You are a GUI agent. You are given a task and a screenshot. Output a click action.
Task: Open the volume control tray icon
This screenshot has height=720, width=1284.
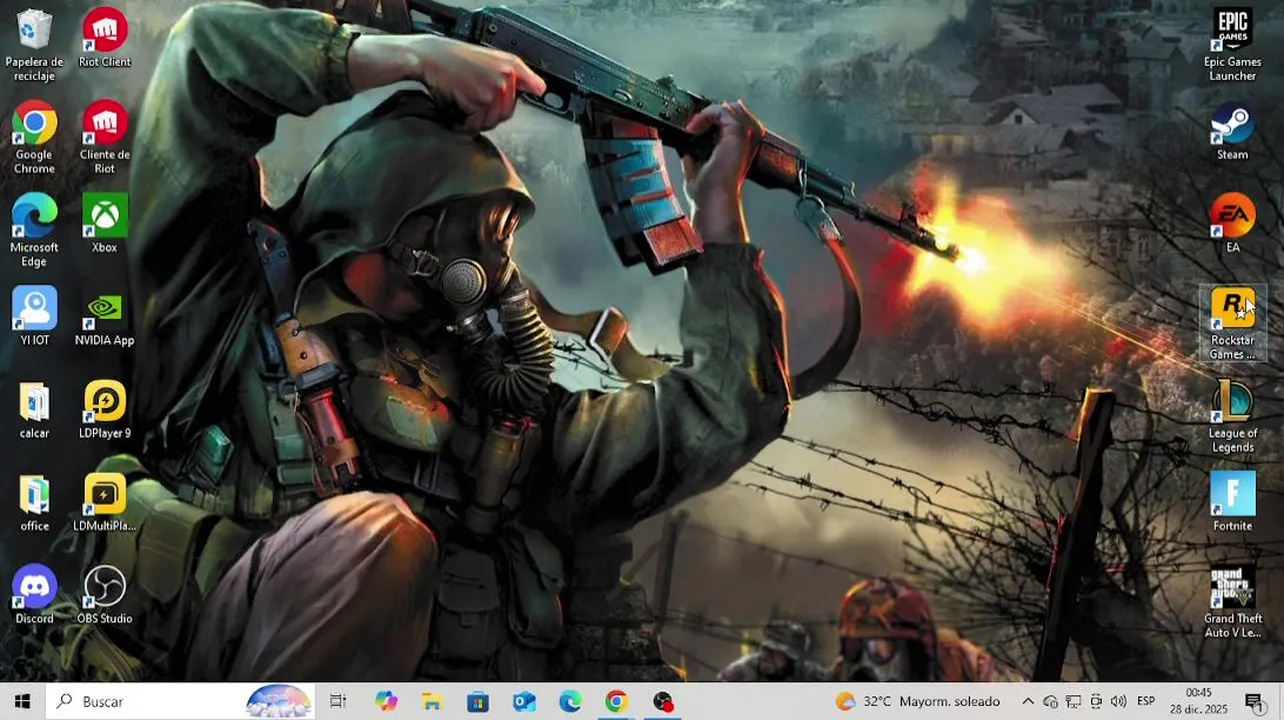point(1118,701)
